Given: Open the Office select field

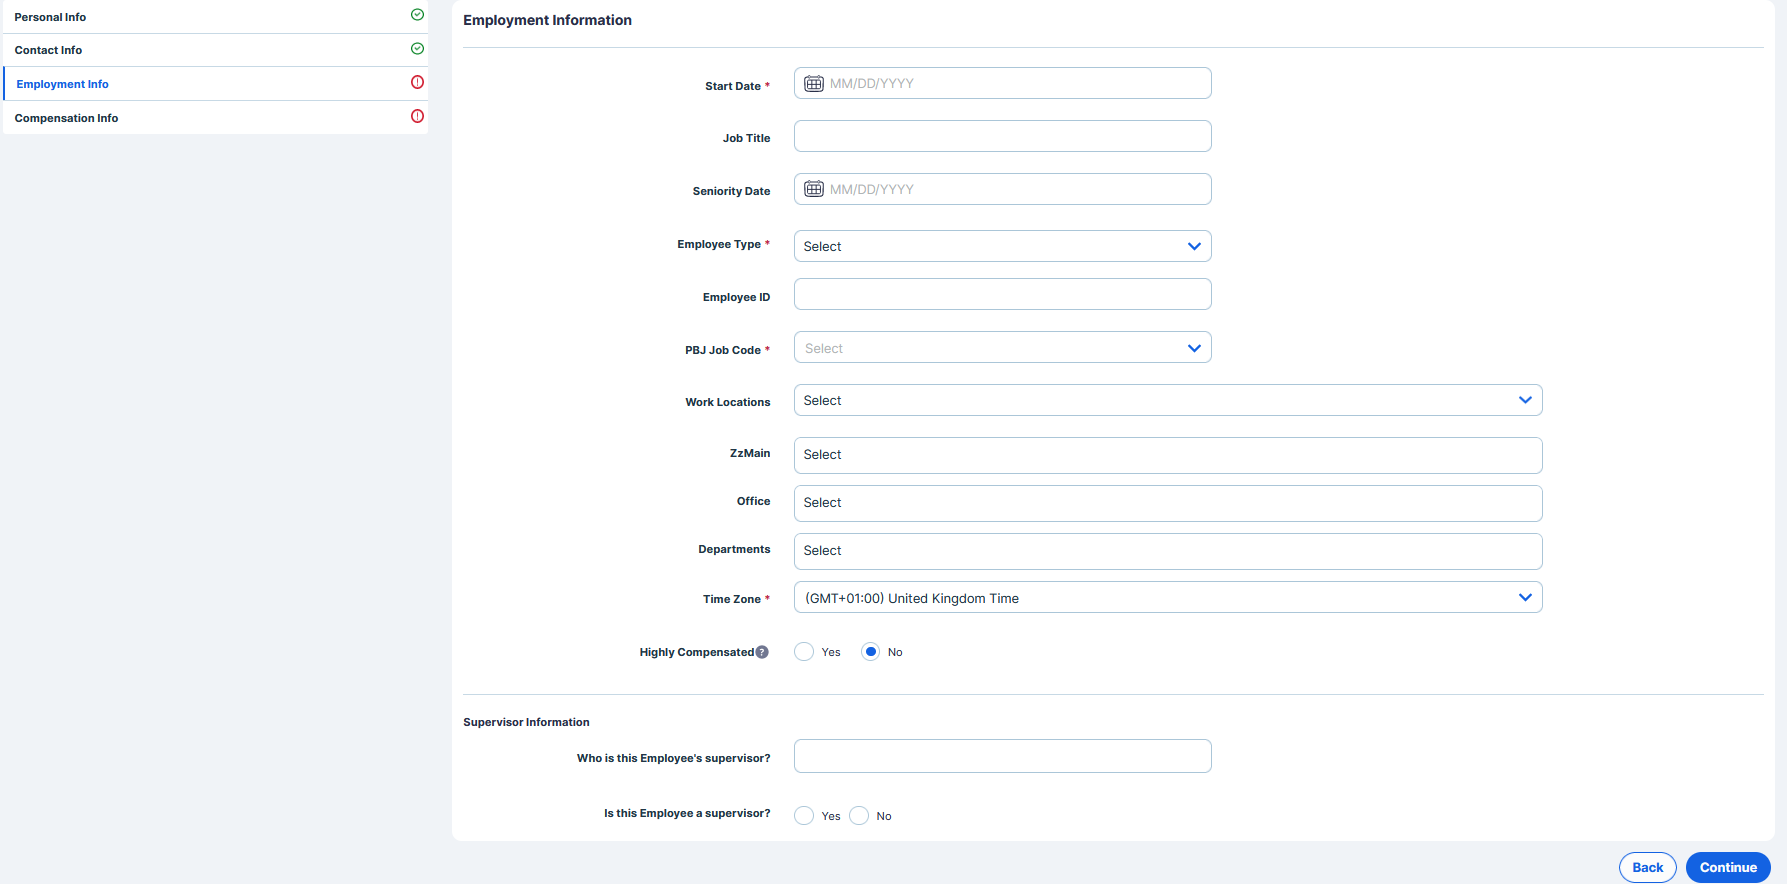Looking at the screenshot, I should 1168,503.
